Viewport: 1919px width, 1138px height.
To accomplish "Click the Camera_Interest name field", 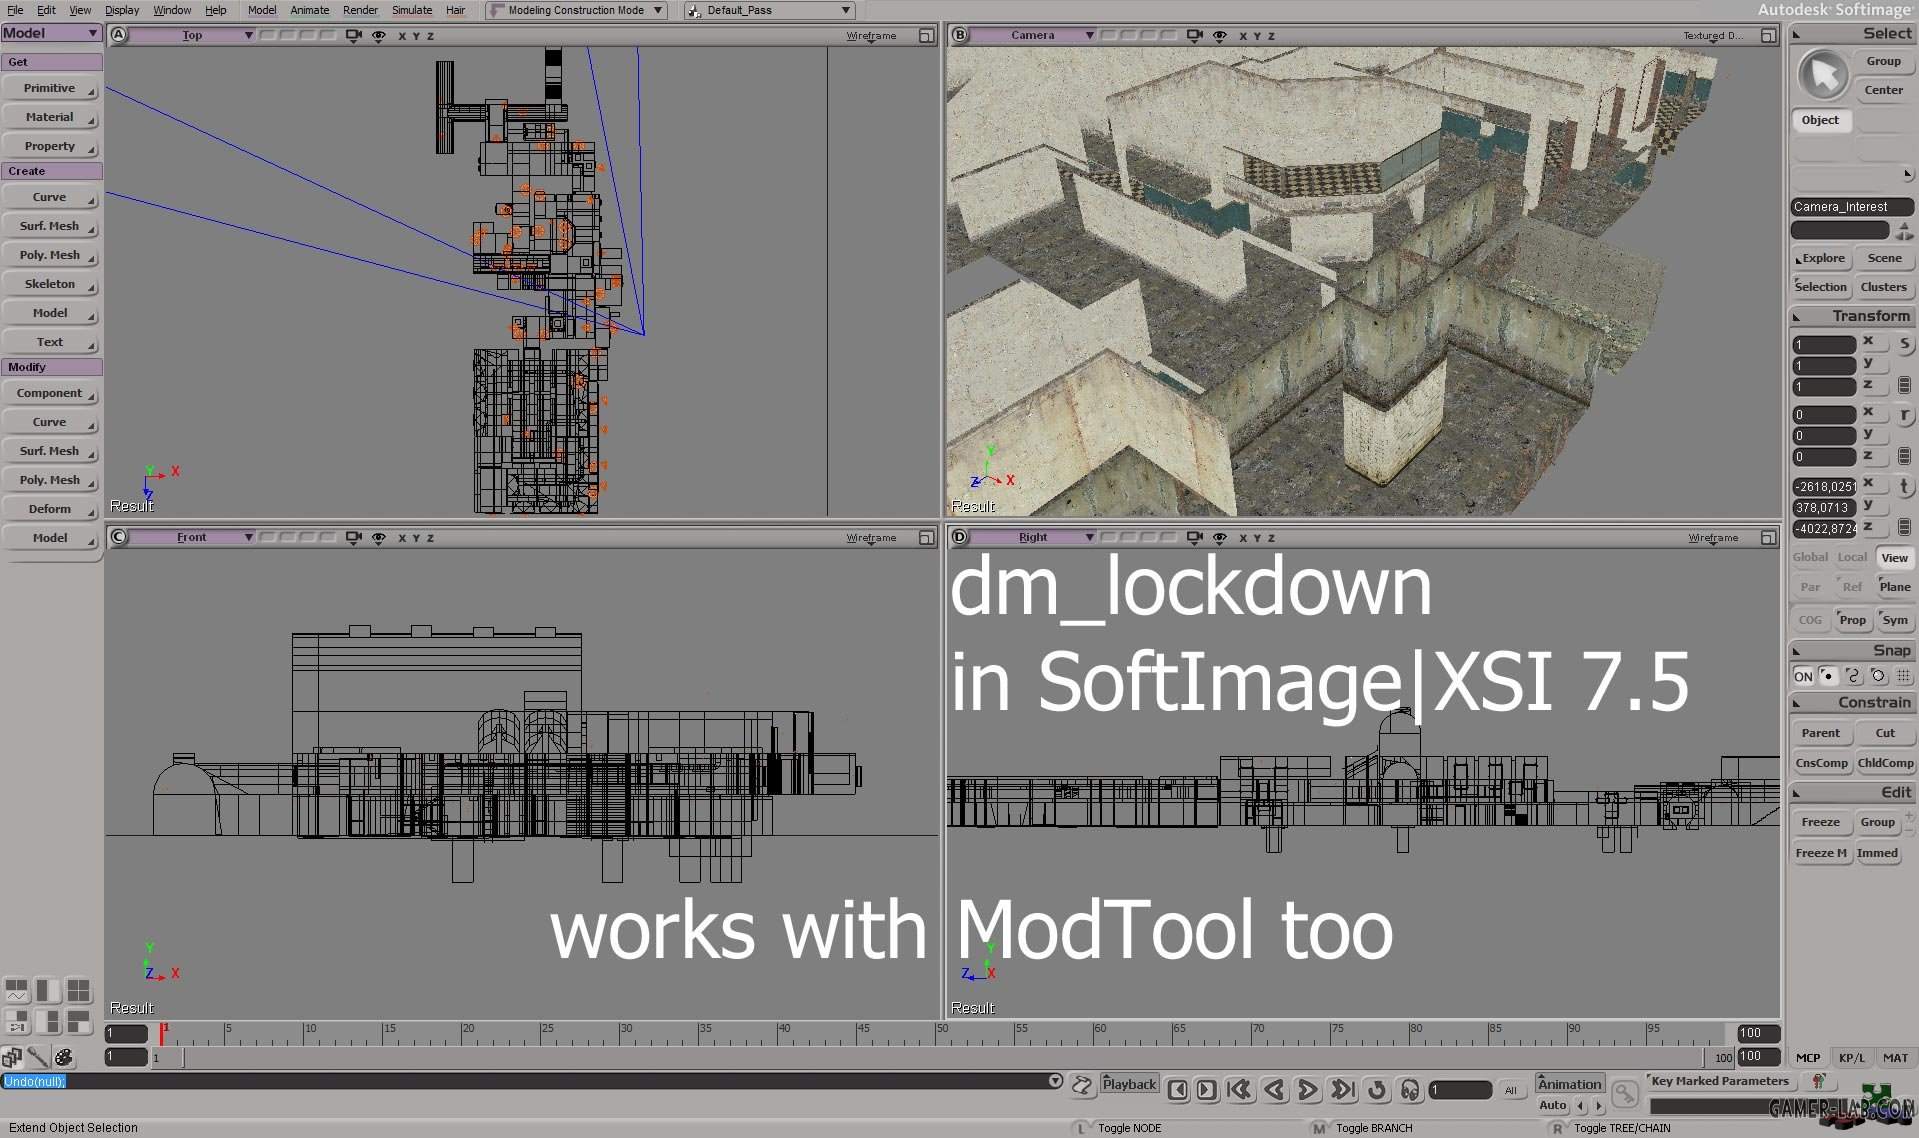I will (1851, 207).
